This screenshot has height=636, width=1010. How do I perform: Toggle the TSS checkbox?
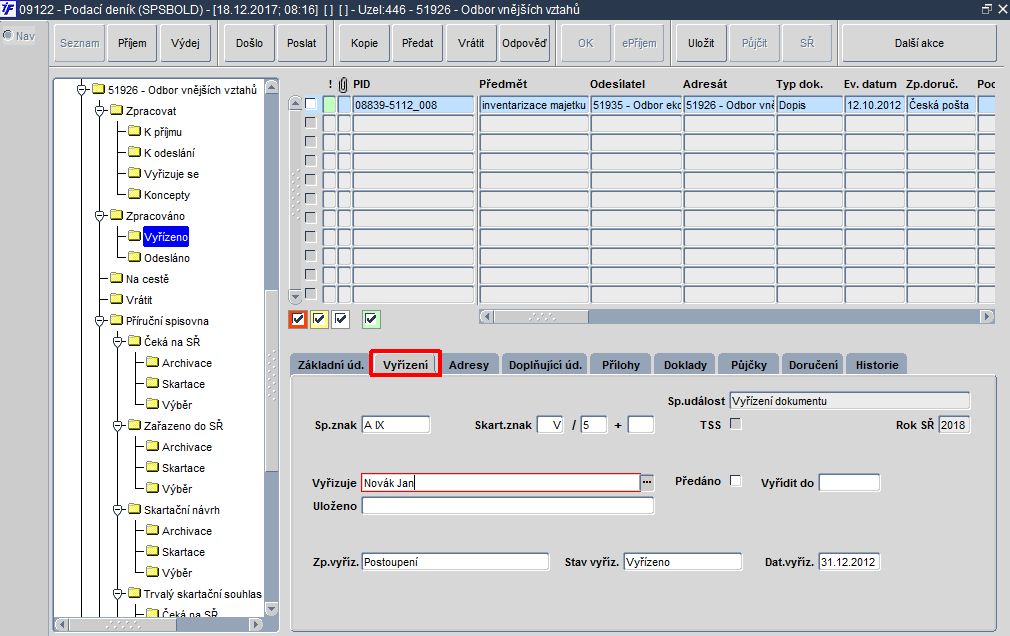point(736,424)
